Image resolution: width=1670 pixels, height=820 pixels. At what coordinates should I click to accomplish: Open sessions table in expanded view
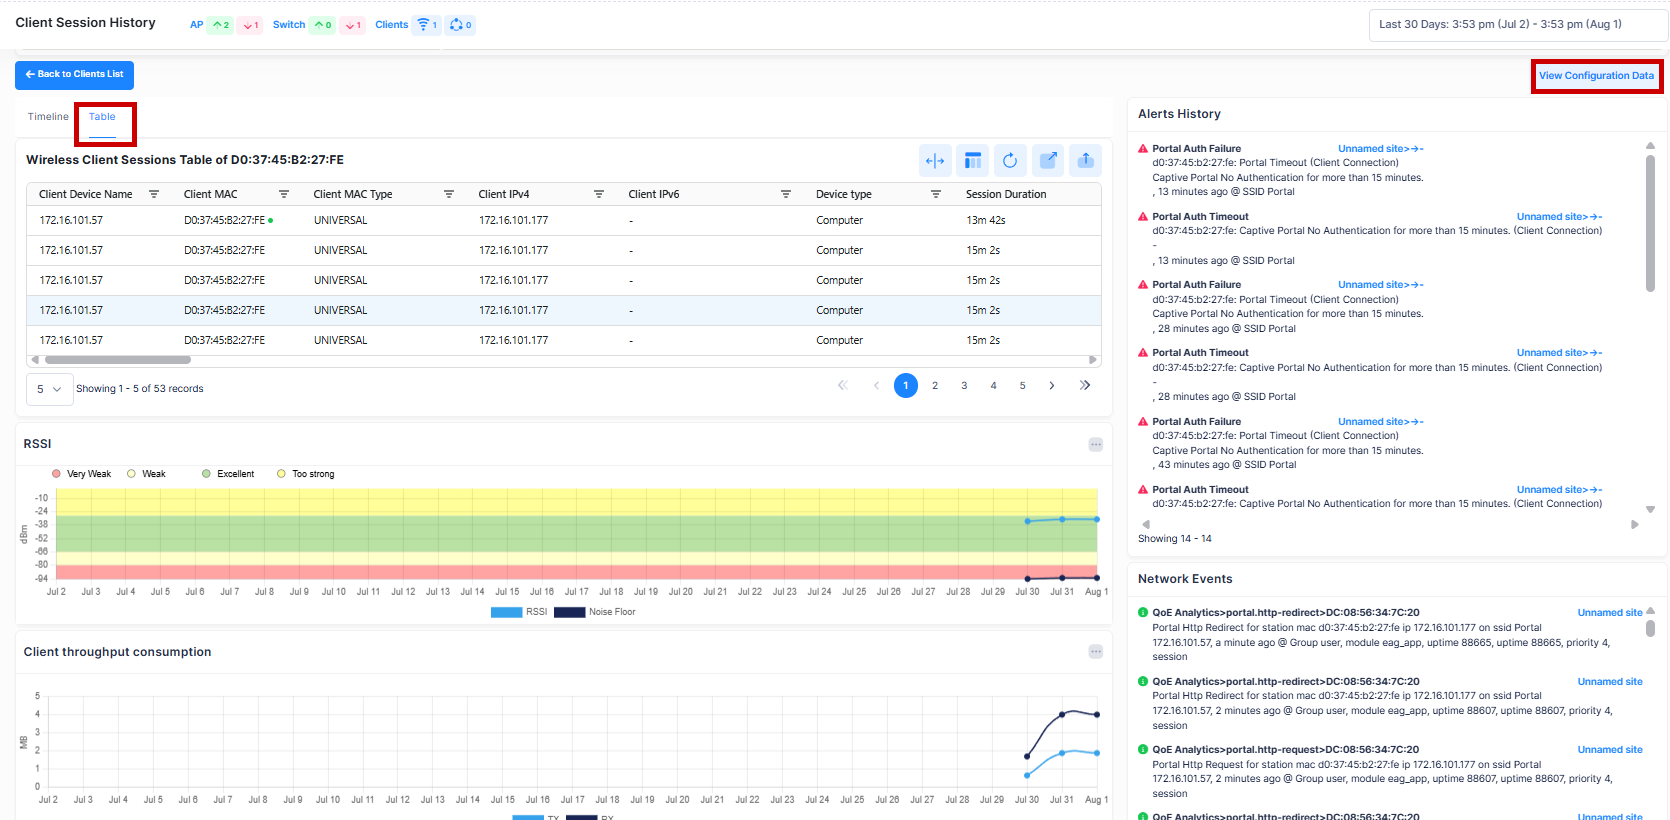tap(1048, 161)
